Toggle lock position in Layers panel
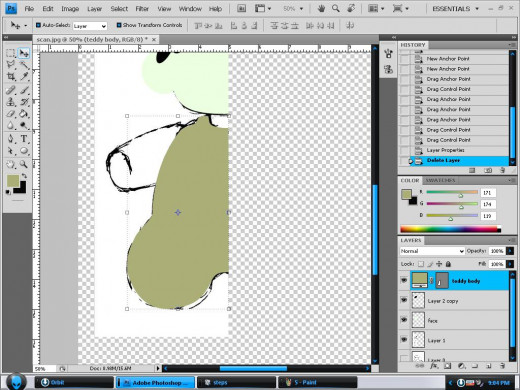The image size is (520, 390). tap(439, 264)
